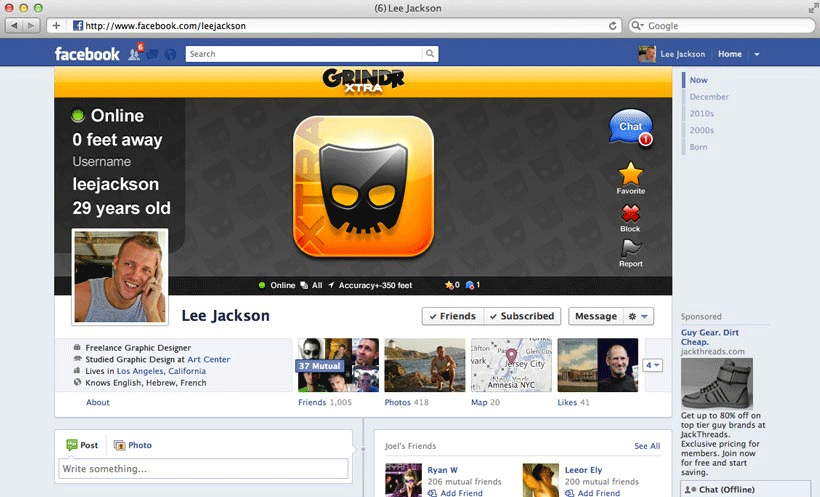Select the Photo tab in composer
The height and width of the screenshot is (497, 820).
[x=133, y=445]
